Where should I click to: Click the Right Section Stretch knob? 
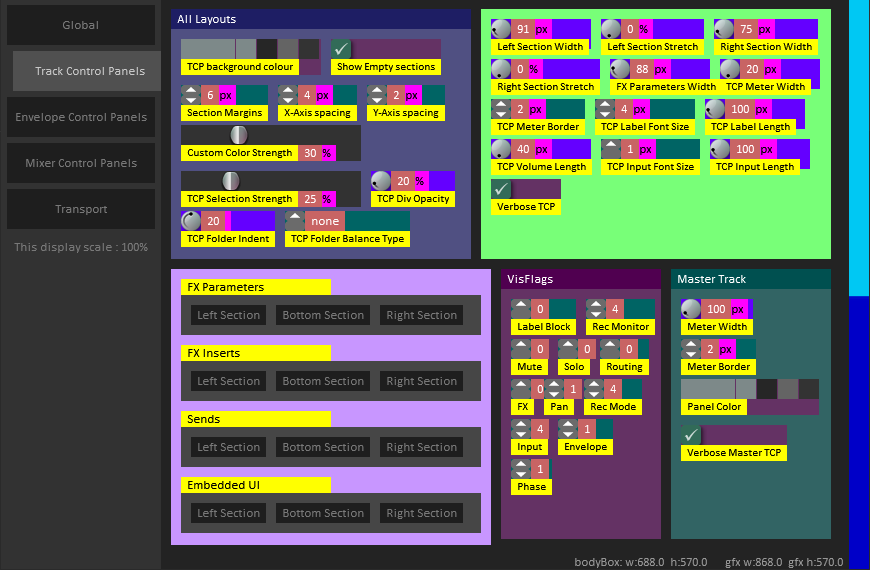pyautogui.click(x=501, y=69)
